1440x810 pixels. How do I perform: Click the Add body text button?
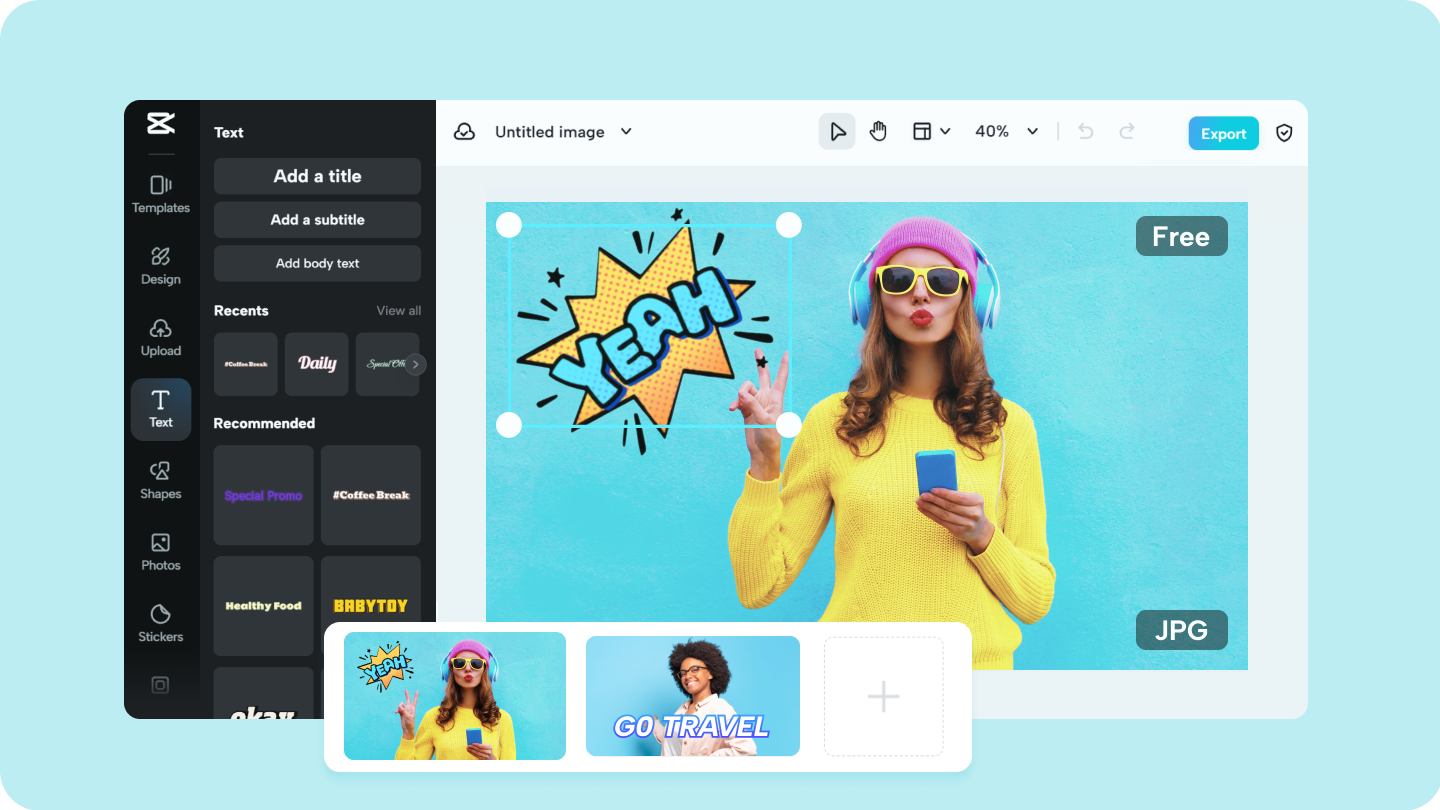pyautogui.click(x=317, y=264)
